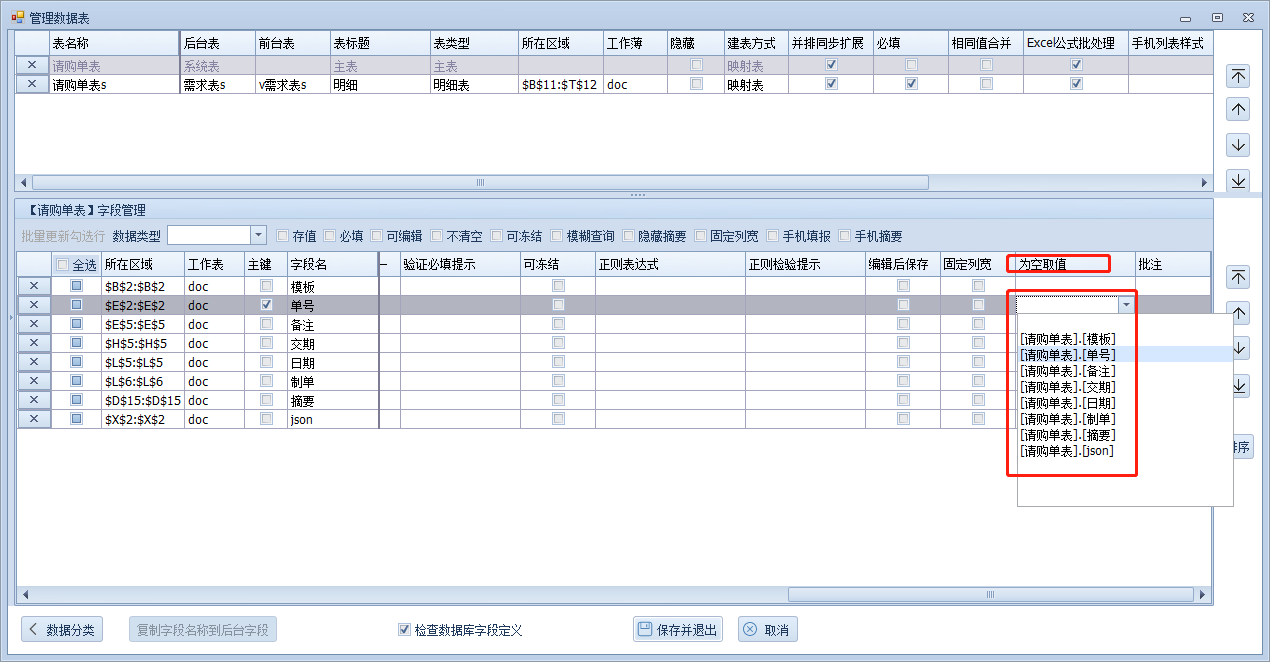Click move-to-top arrow beside upper table
Image resolution: width=1270 pixels, height=662 pixels.
click(1238, 76)
